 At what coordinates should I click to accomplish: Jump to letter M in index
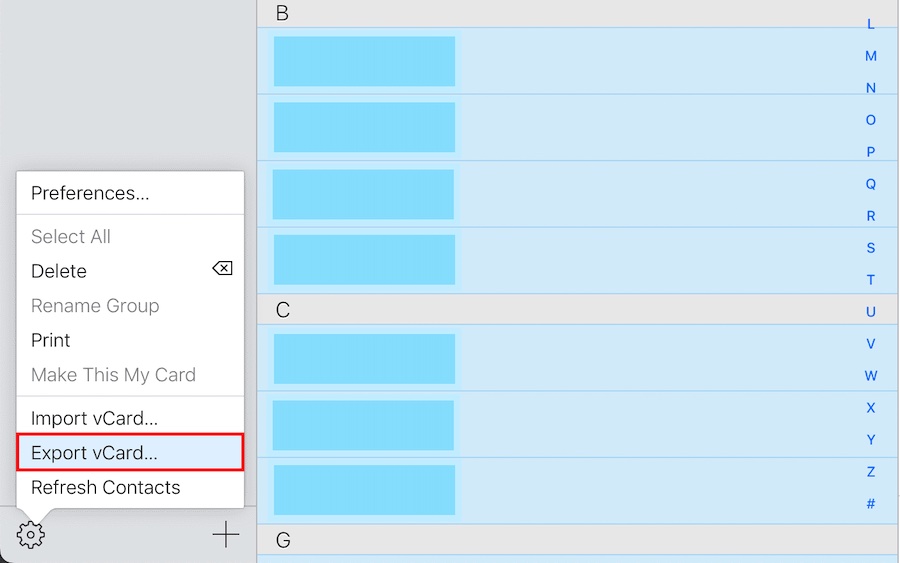(x=871, y=56)
